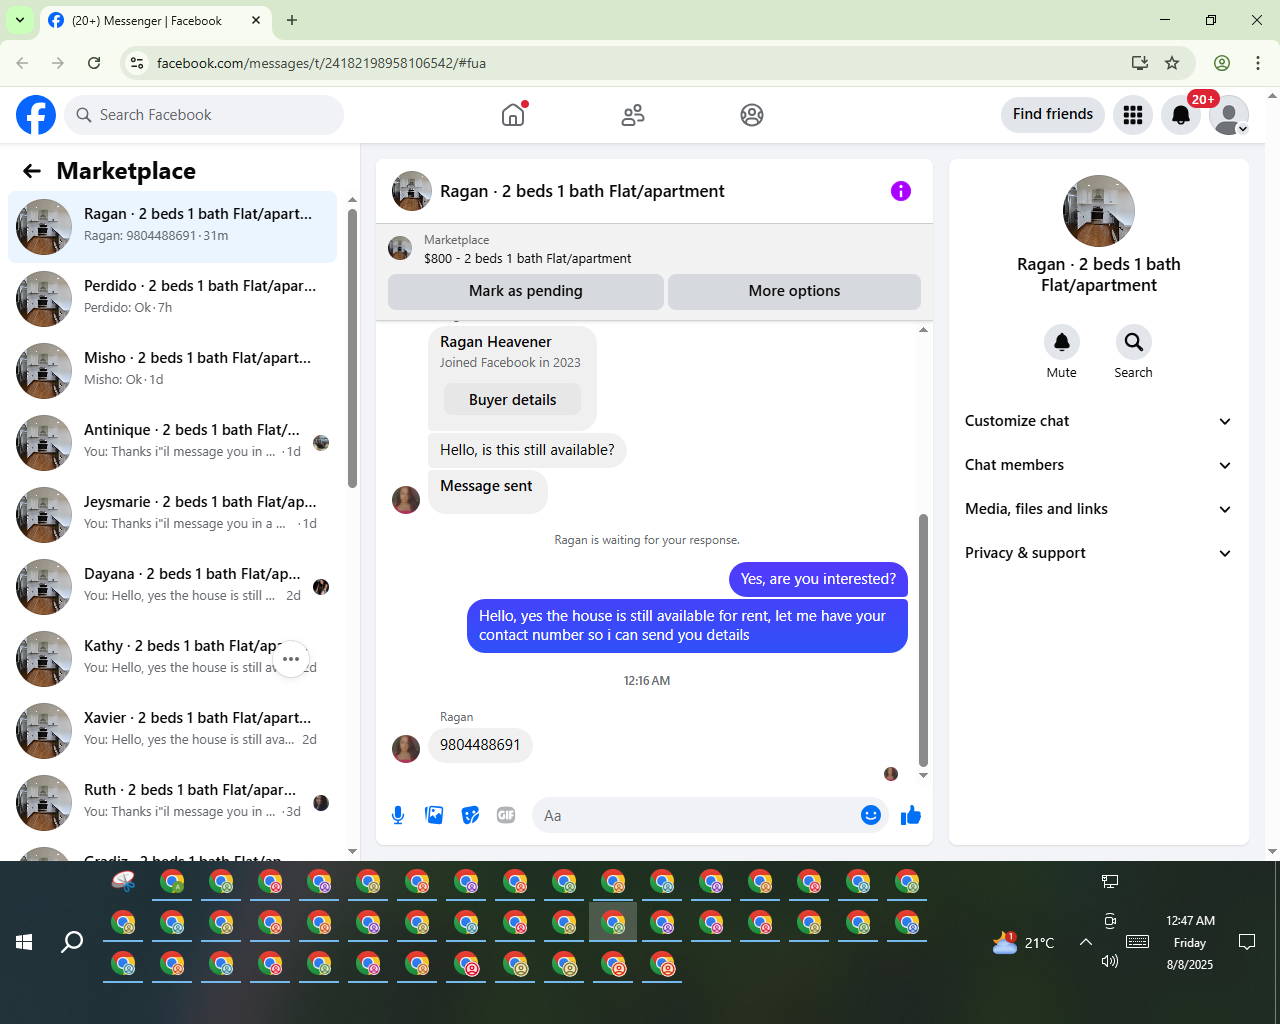This screenshot has width=1280, height=1024.
Task: Open the Jeysmarie conversation
Action: coord(172,515)
